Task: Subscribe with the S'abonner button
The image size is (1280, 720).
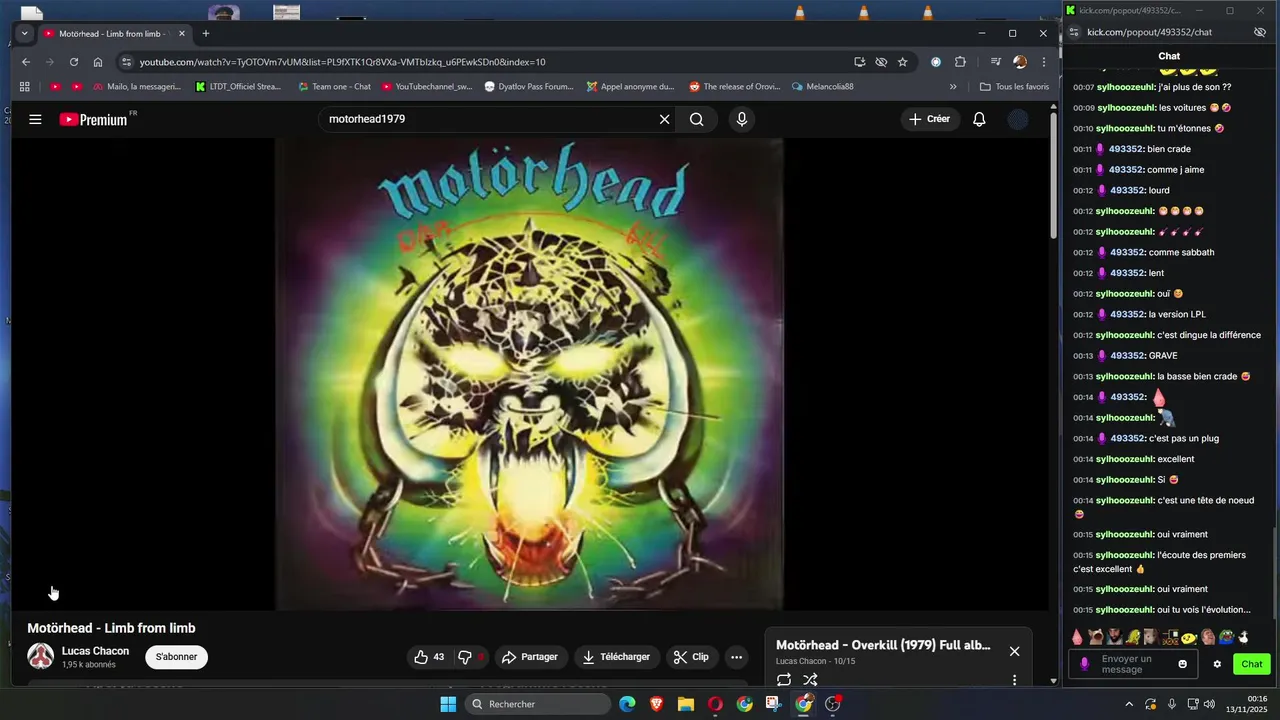Action: [x=176, y=657]
